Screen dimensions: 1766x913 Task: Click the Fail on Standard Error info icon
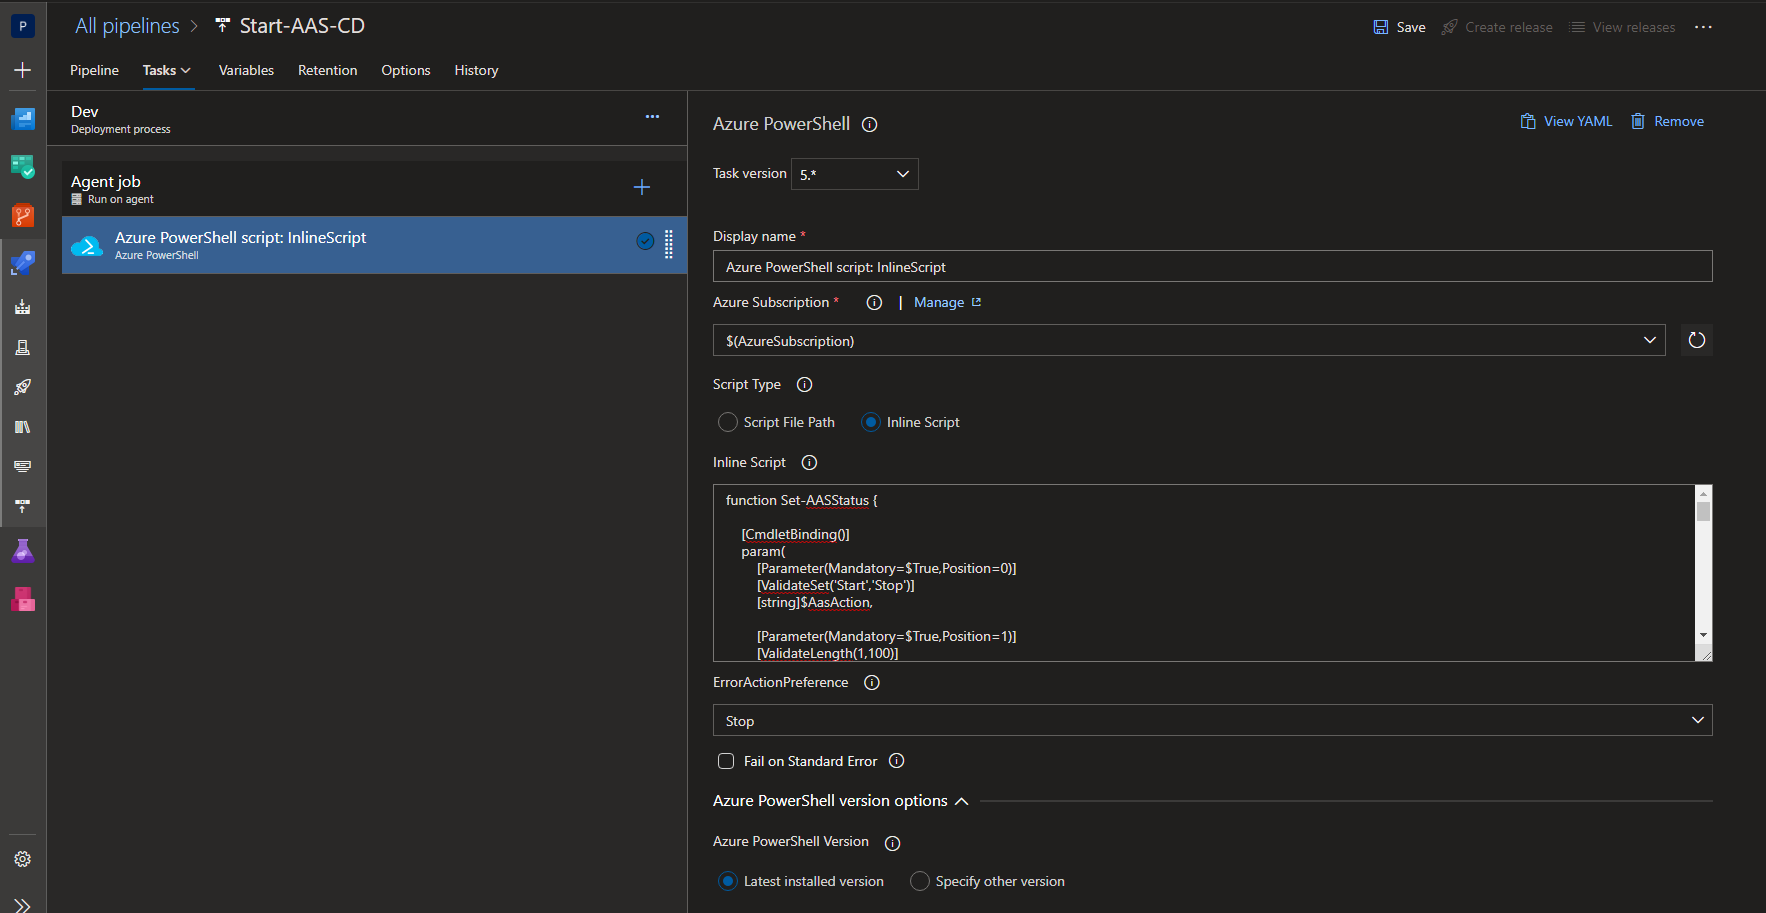897,761
